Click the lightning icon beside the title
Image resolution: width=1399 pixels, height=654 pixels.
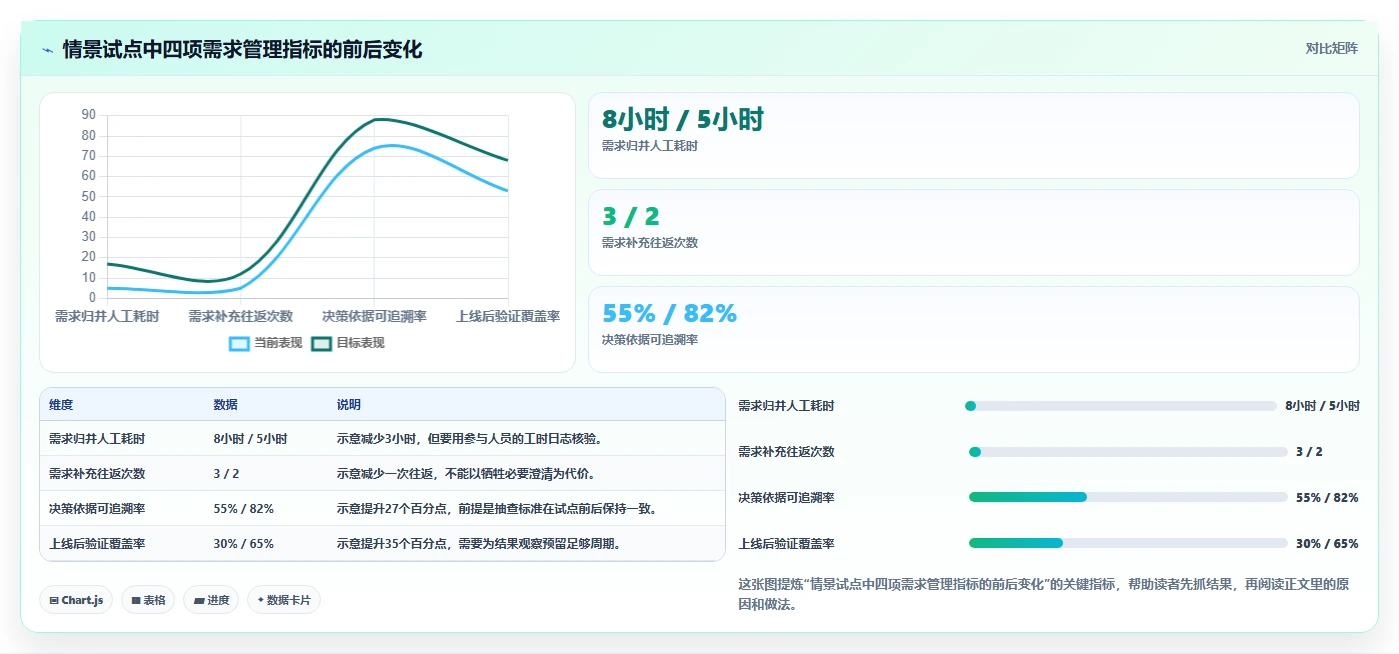48,49
